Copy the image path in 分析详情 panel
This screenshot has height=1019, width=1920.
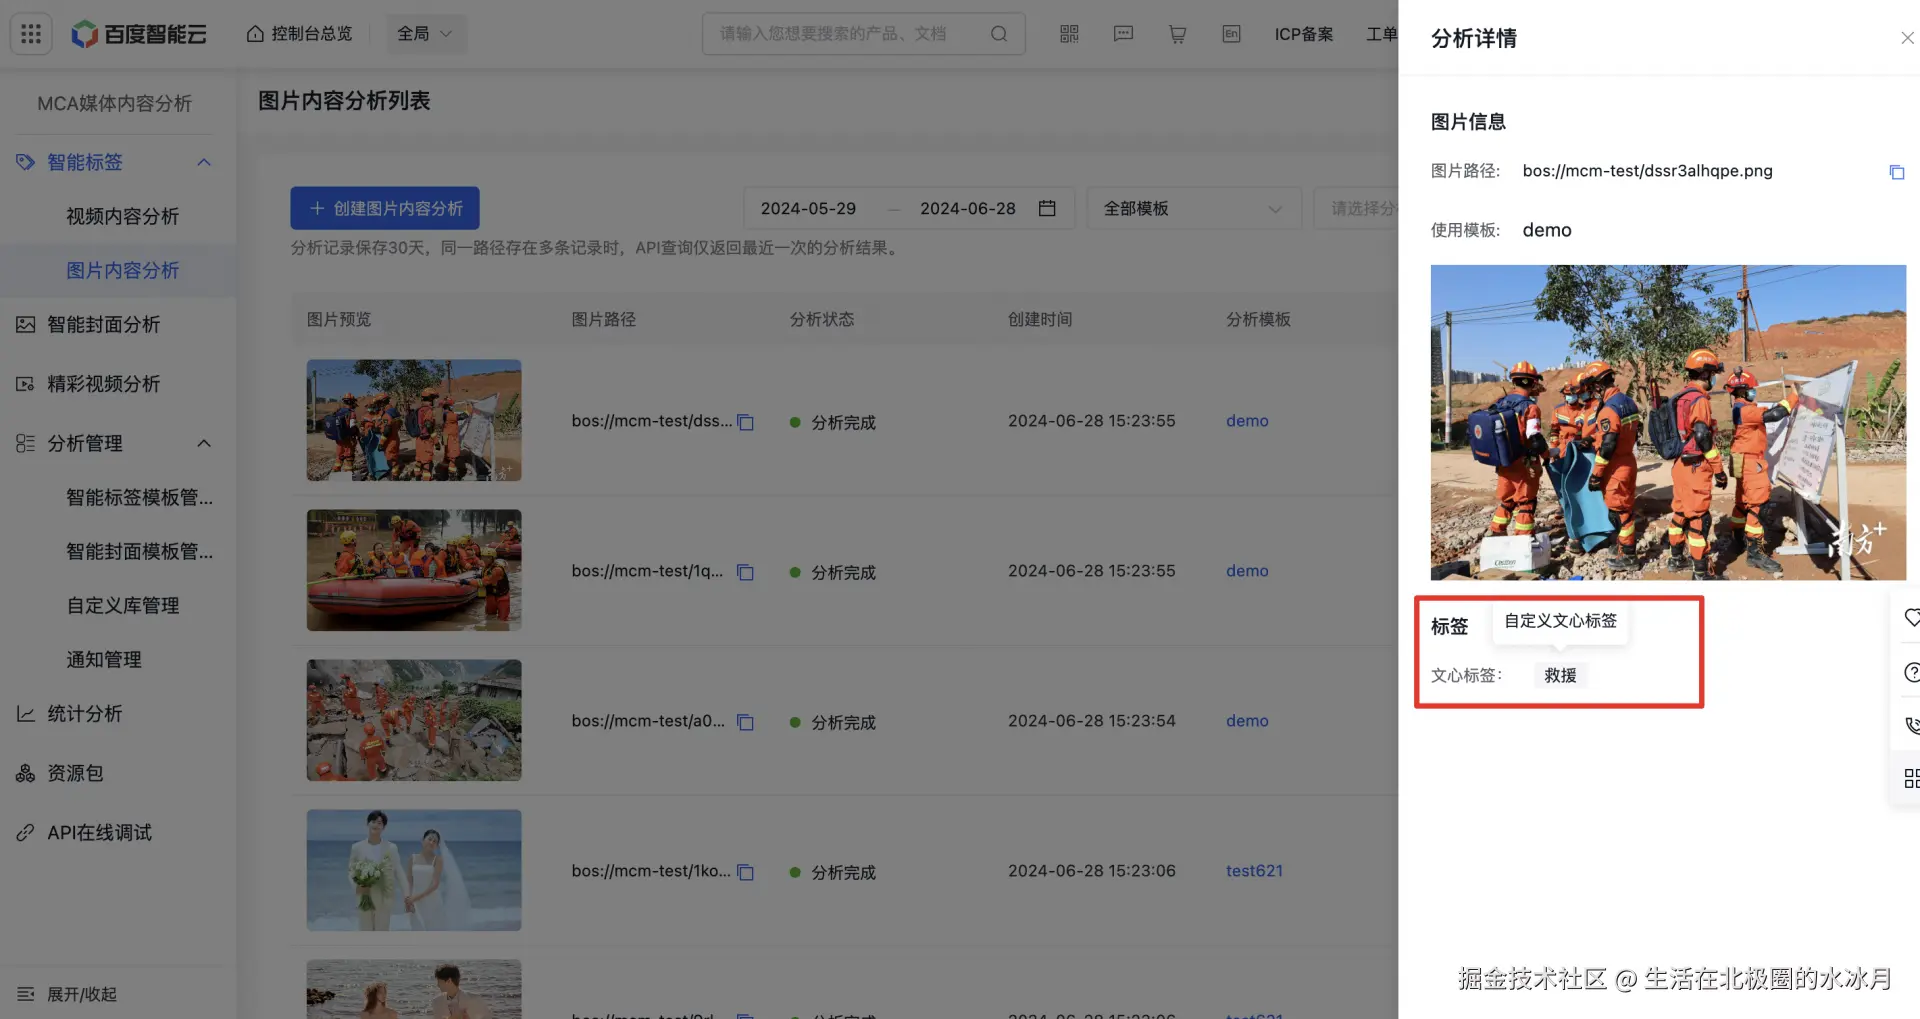(x=1896, y=172)
